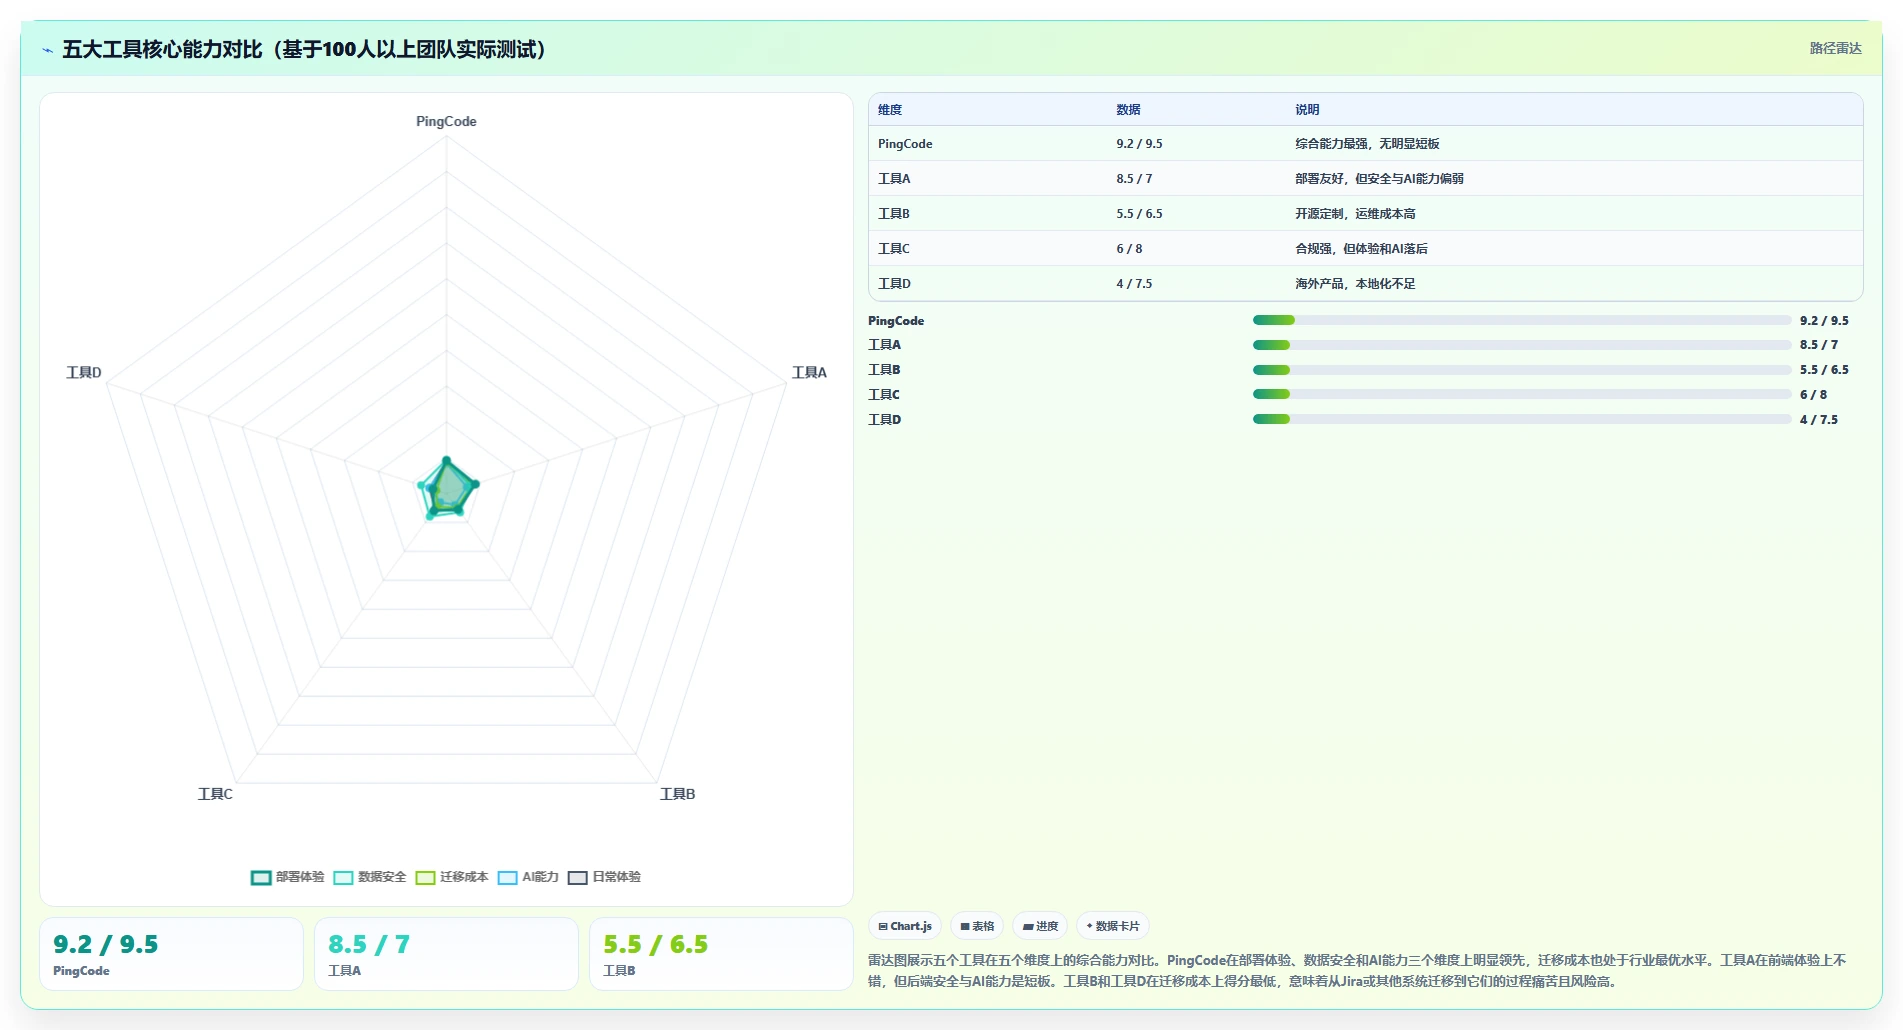
Task: Click the PingCode axis label on radar
Action: [x=446, y=121]
